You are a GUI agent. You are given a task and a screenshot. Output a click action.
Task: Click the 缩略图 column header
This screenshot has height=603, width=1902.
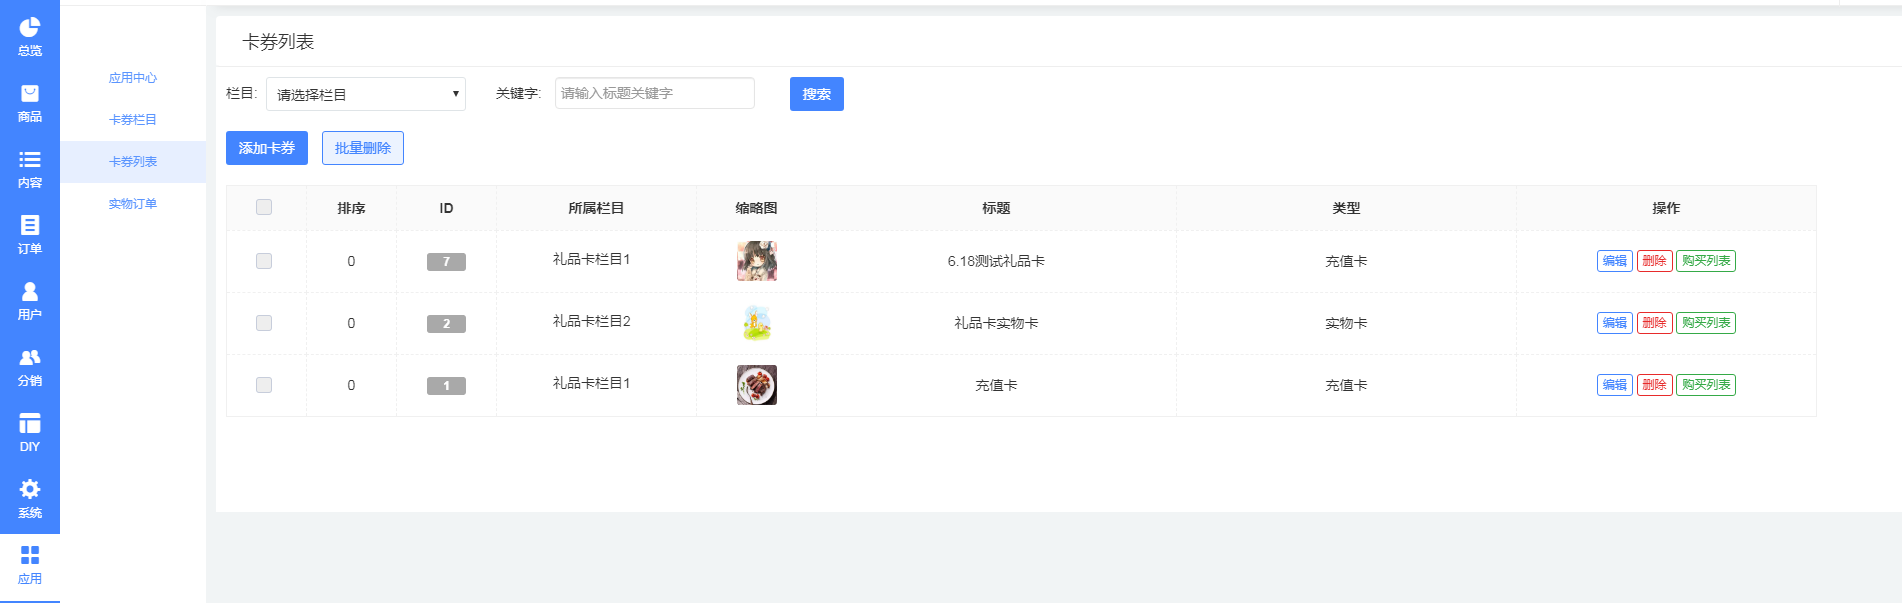(x=756, y=208)
